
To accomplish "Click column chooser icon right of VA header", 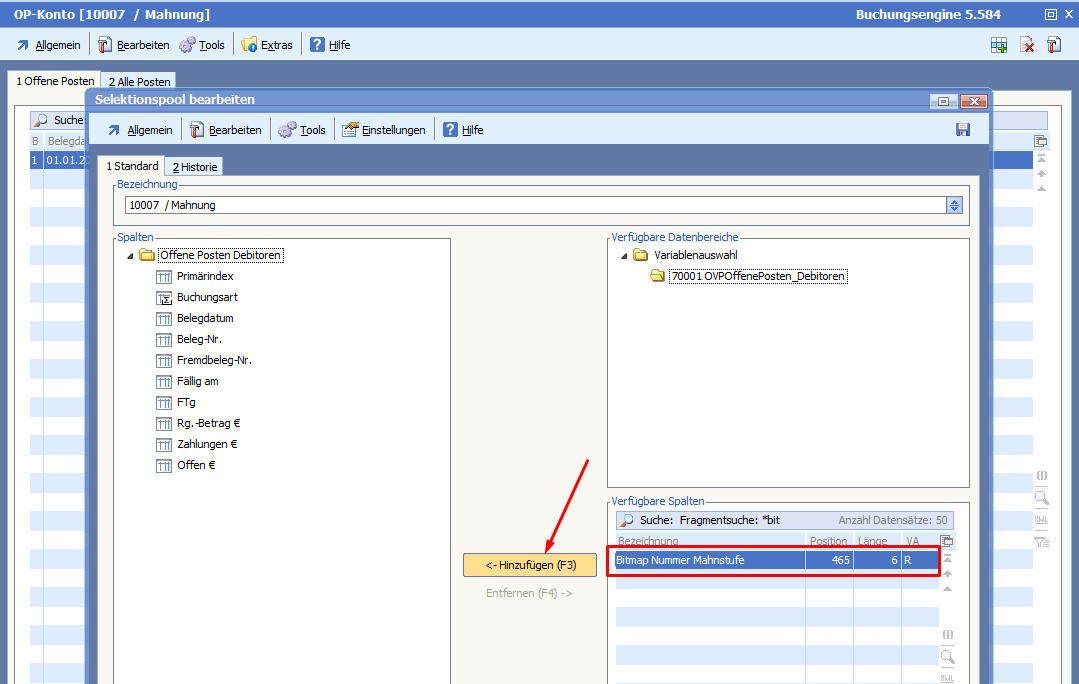I will coord(946,541).
